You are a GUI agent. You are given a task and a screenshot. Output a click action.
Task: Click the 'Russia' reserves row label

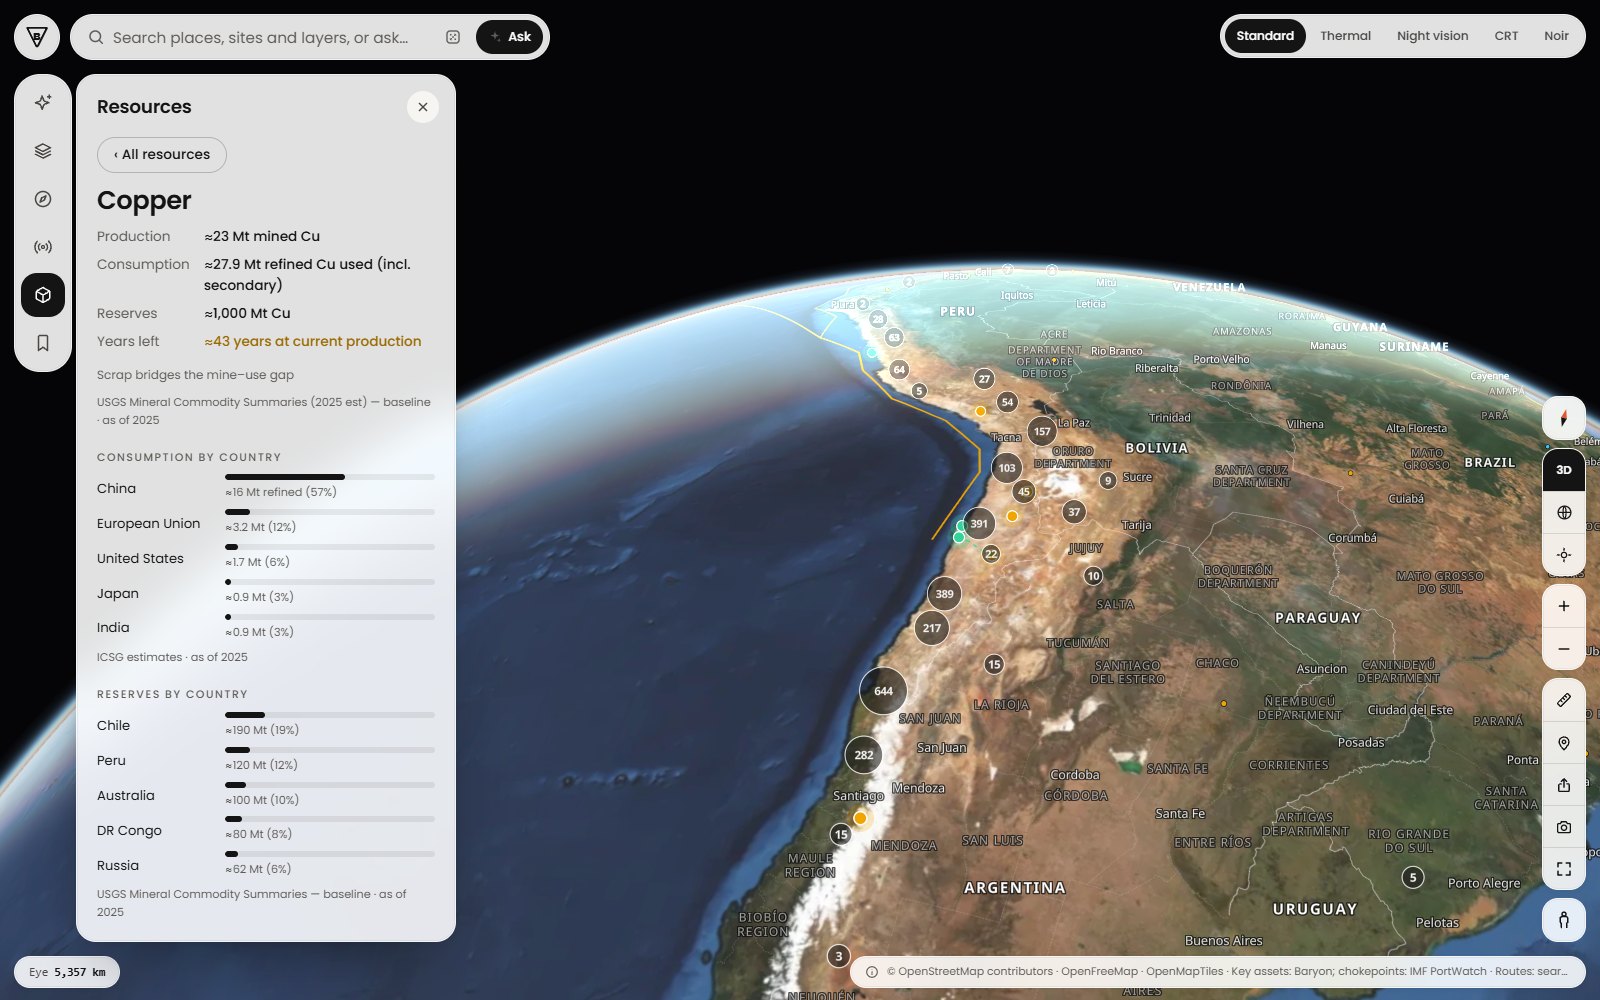(118, 866)
